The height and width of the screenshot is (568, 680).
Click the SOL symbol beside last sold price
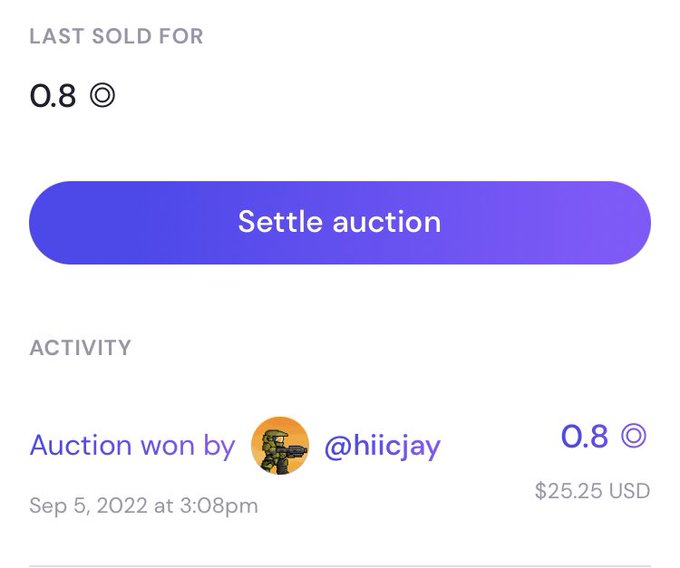(102, 96)
